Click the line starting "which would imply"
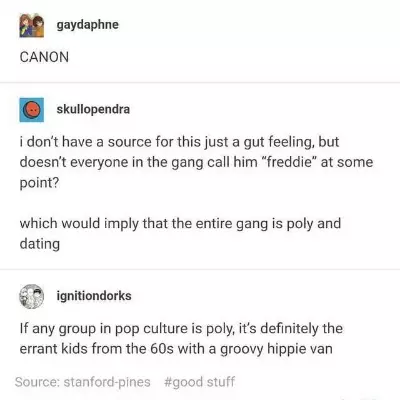Image resolution: width=400 pixels, height=400 pixels. [180, 224]
